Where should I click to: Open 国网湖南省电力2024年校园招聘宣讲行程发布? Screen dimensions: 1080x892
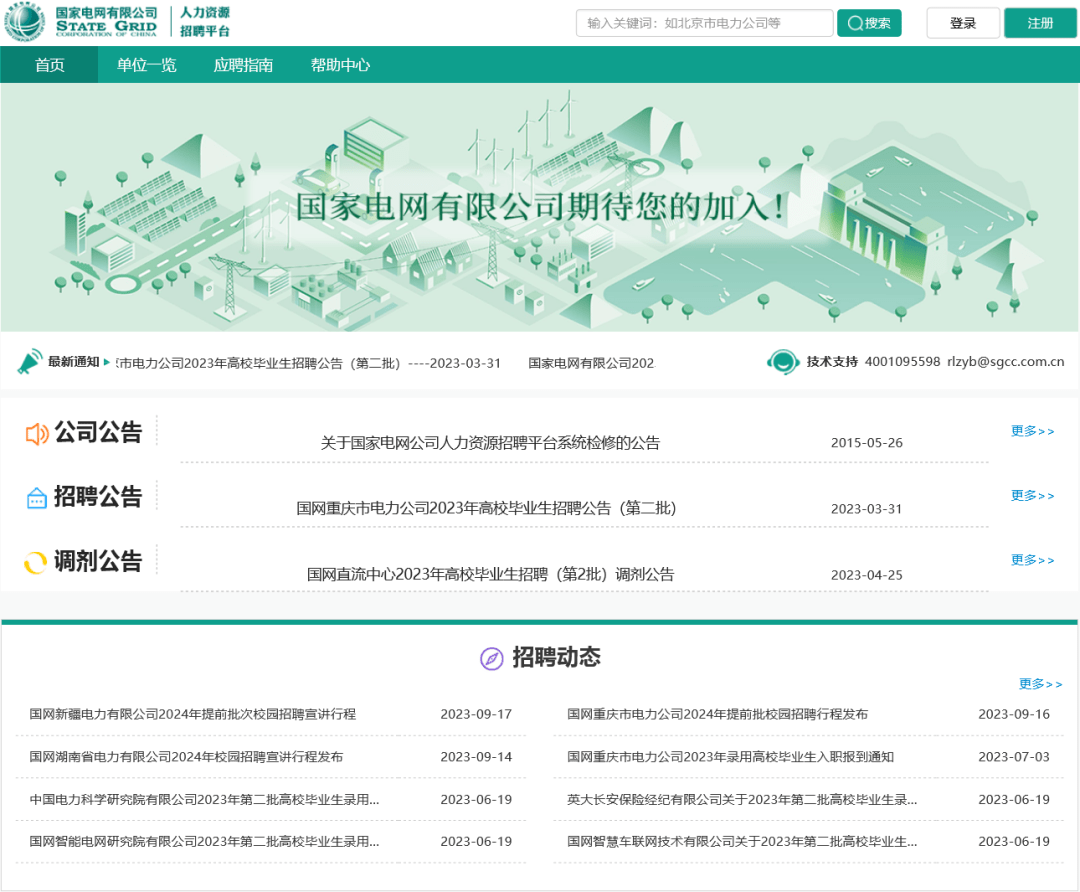point(186,757)
